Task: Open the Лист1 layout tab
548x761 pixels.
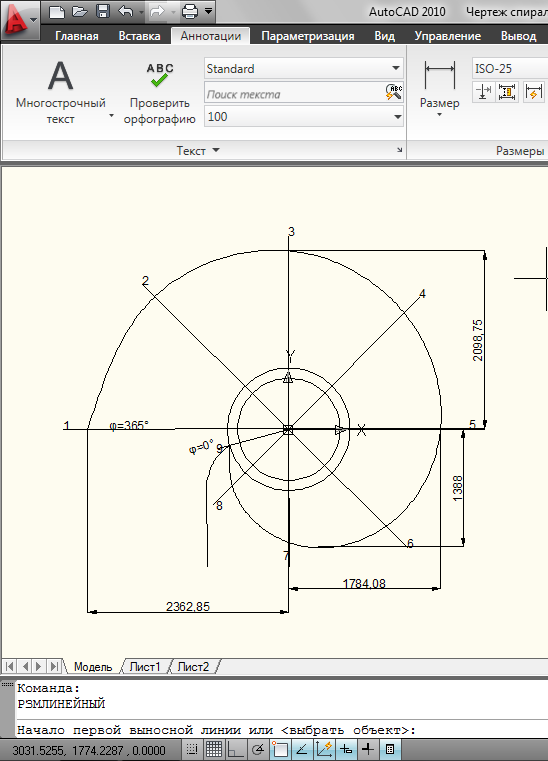Action: pos(145,667)
